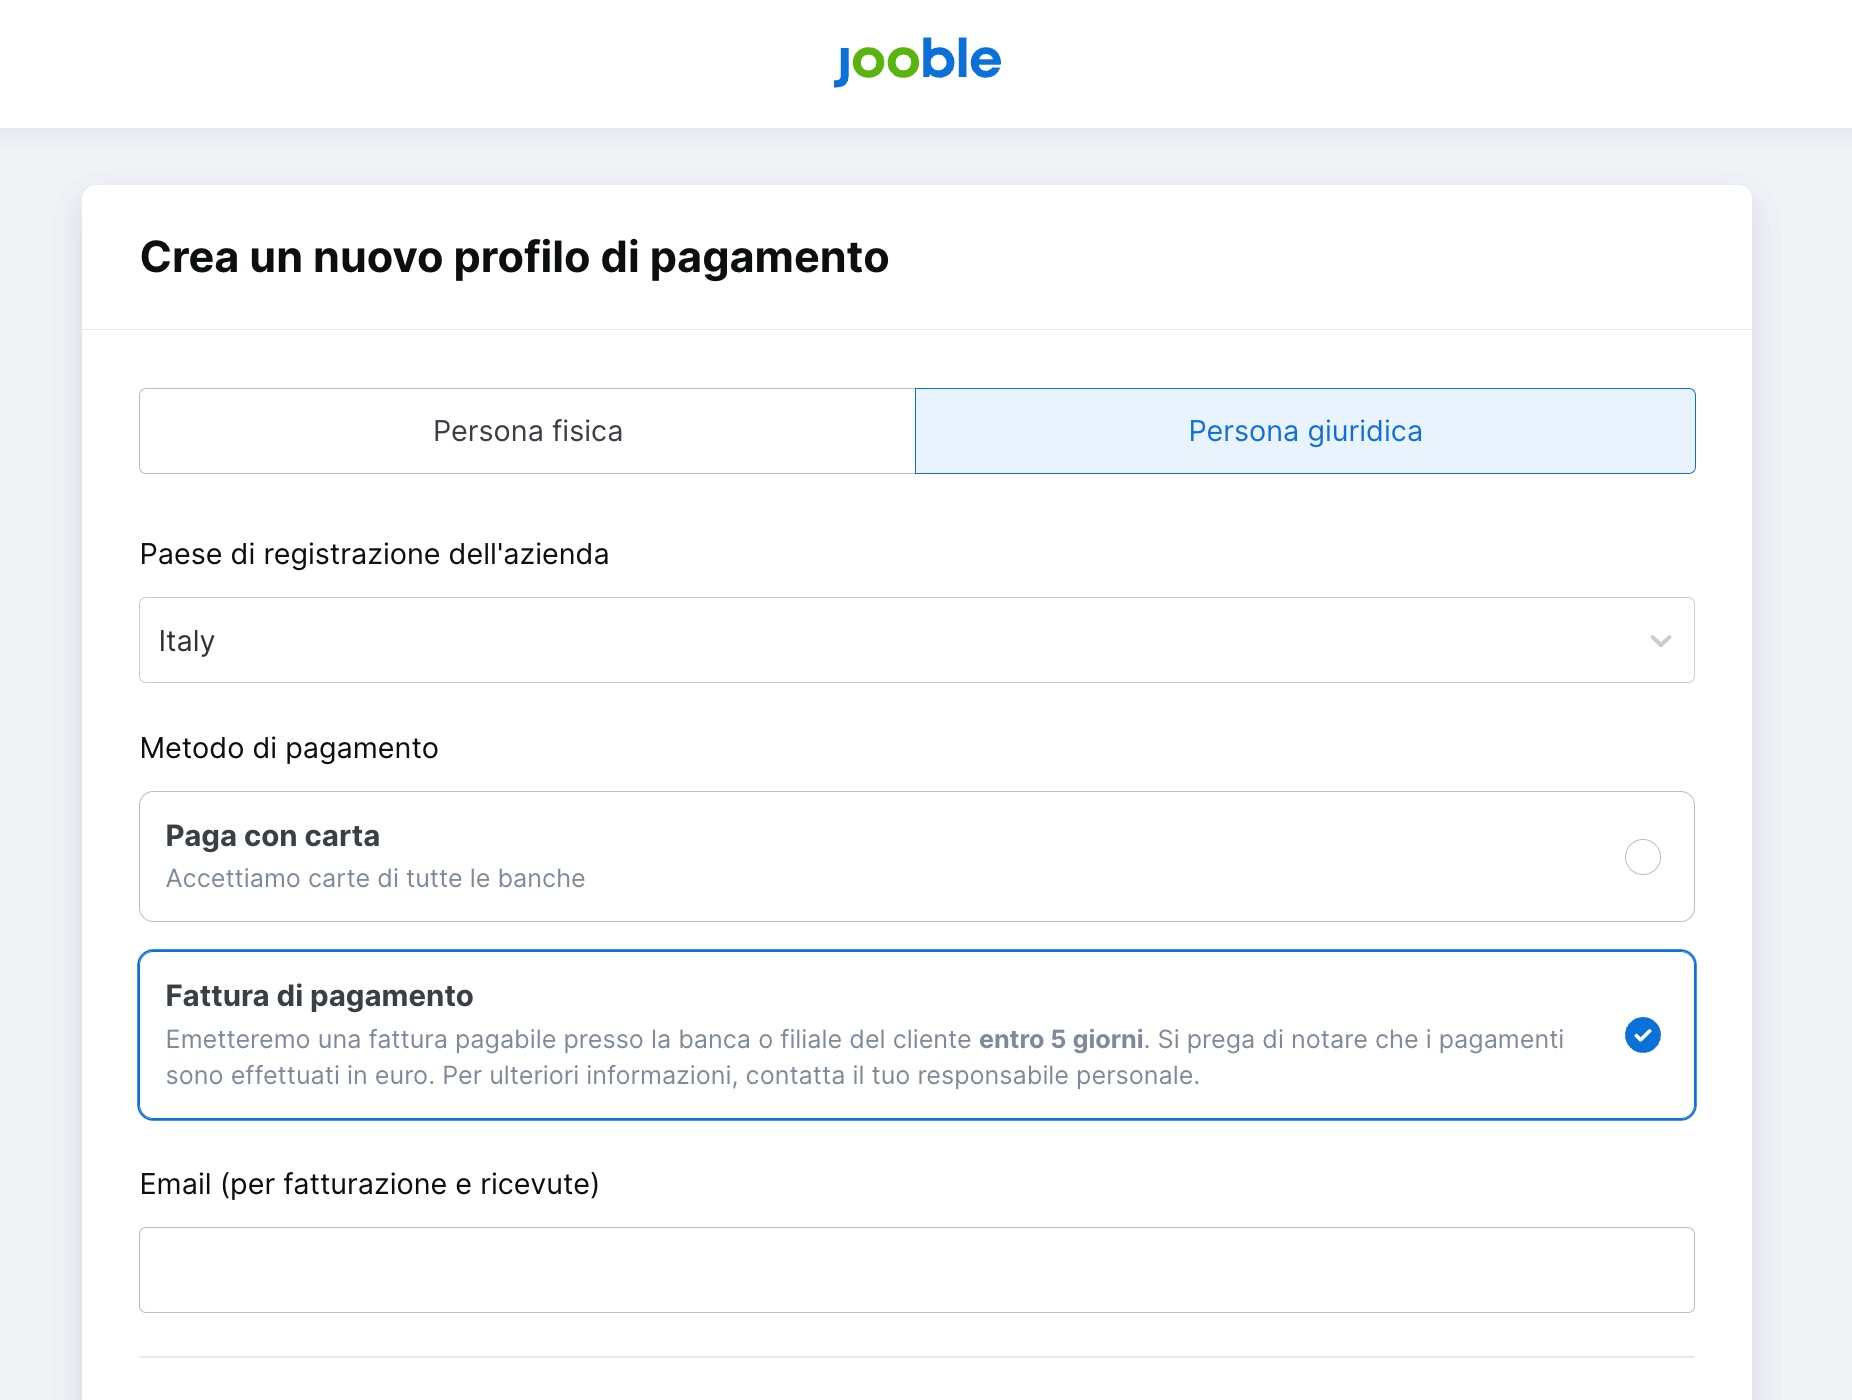Click the Email (per fatturazione e ricevute) label

pyautogui.click(x=369, y=1184)
